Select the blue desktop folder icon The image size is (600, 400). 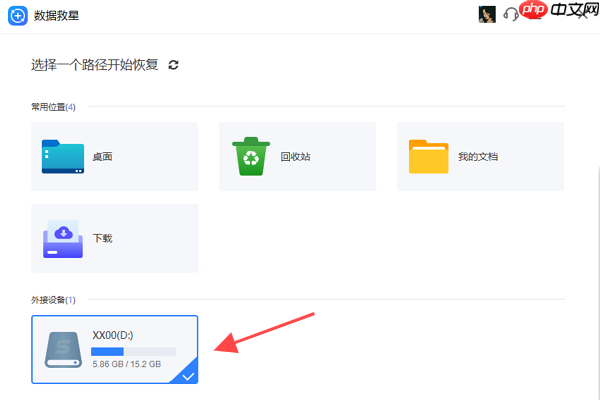[63, 157]
